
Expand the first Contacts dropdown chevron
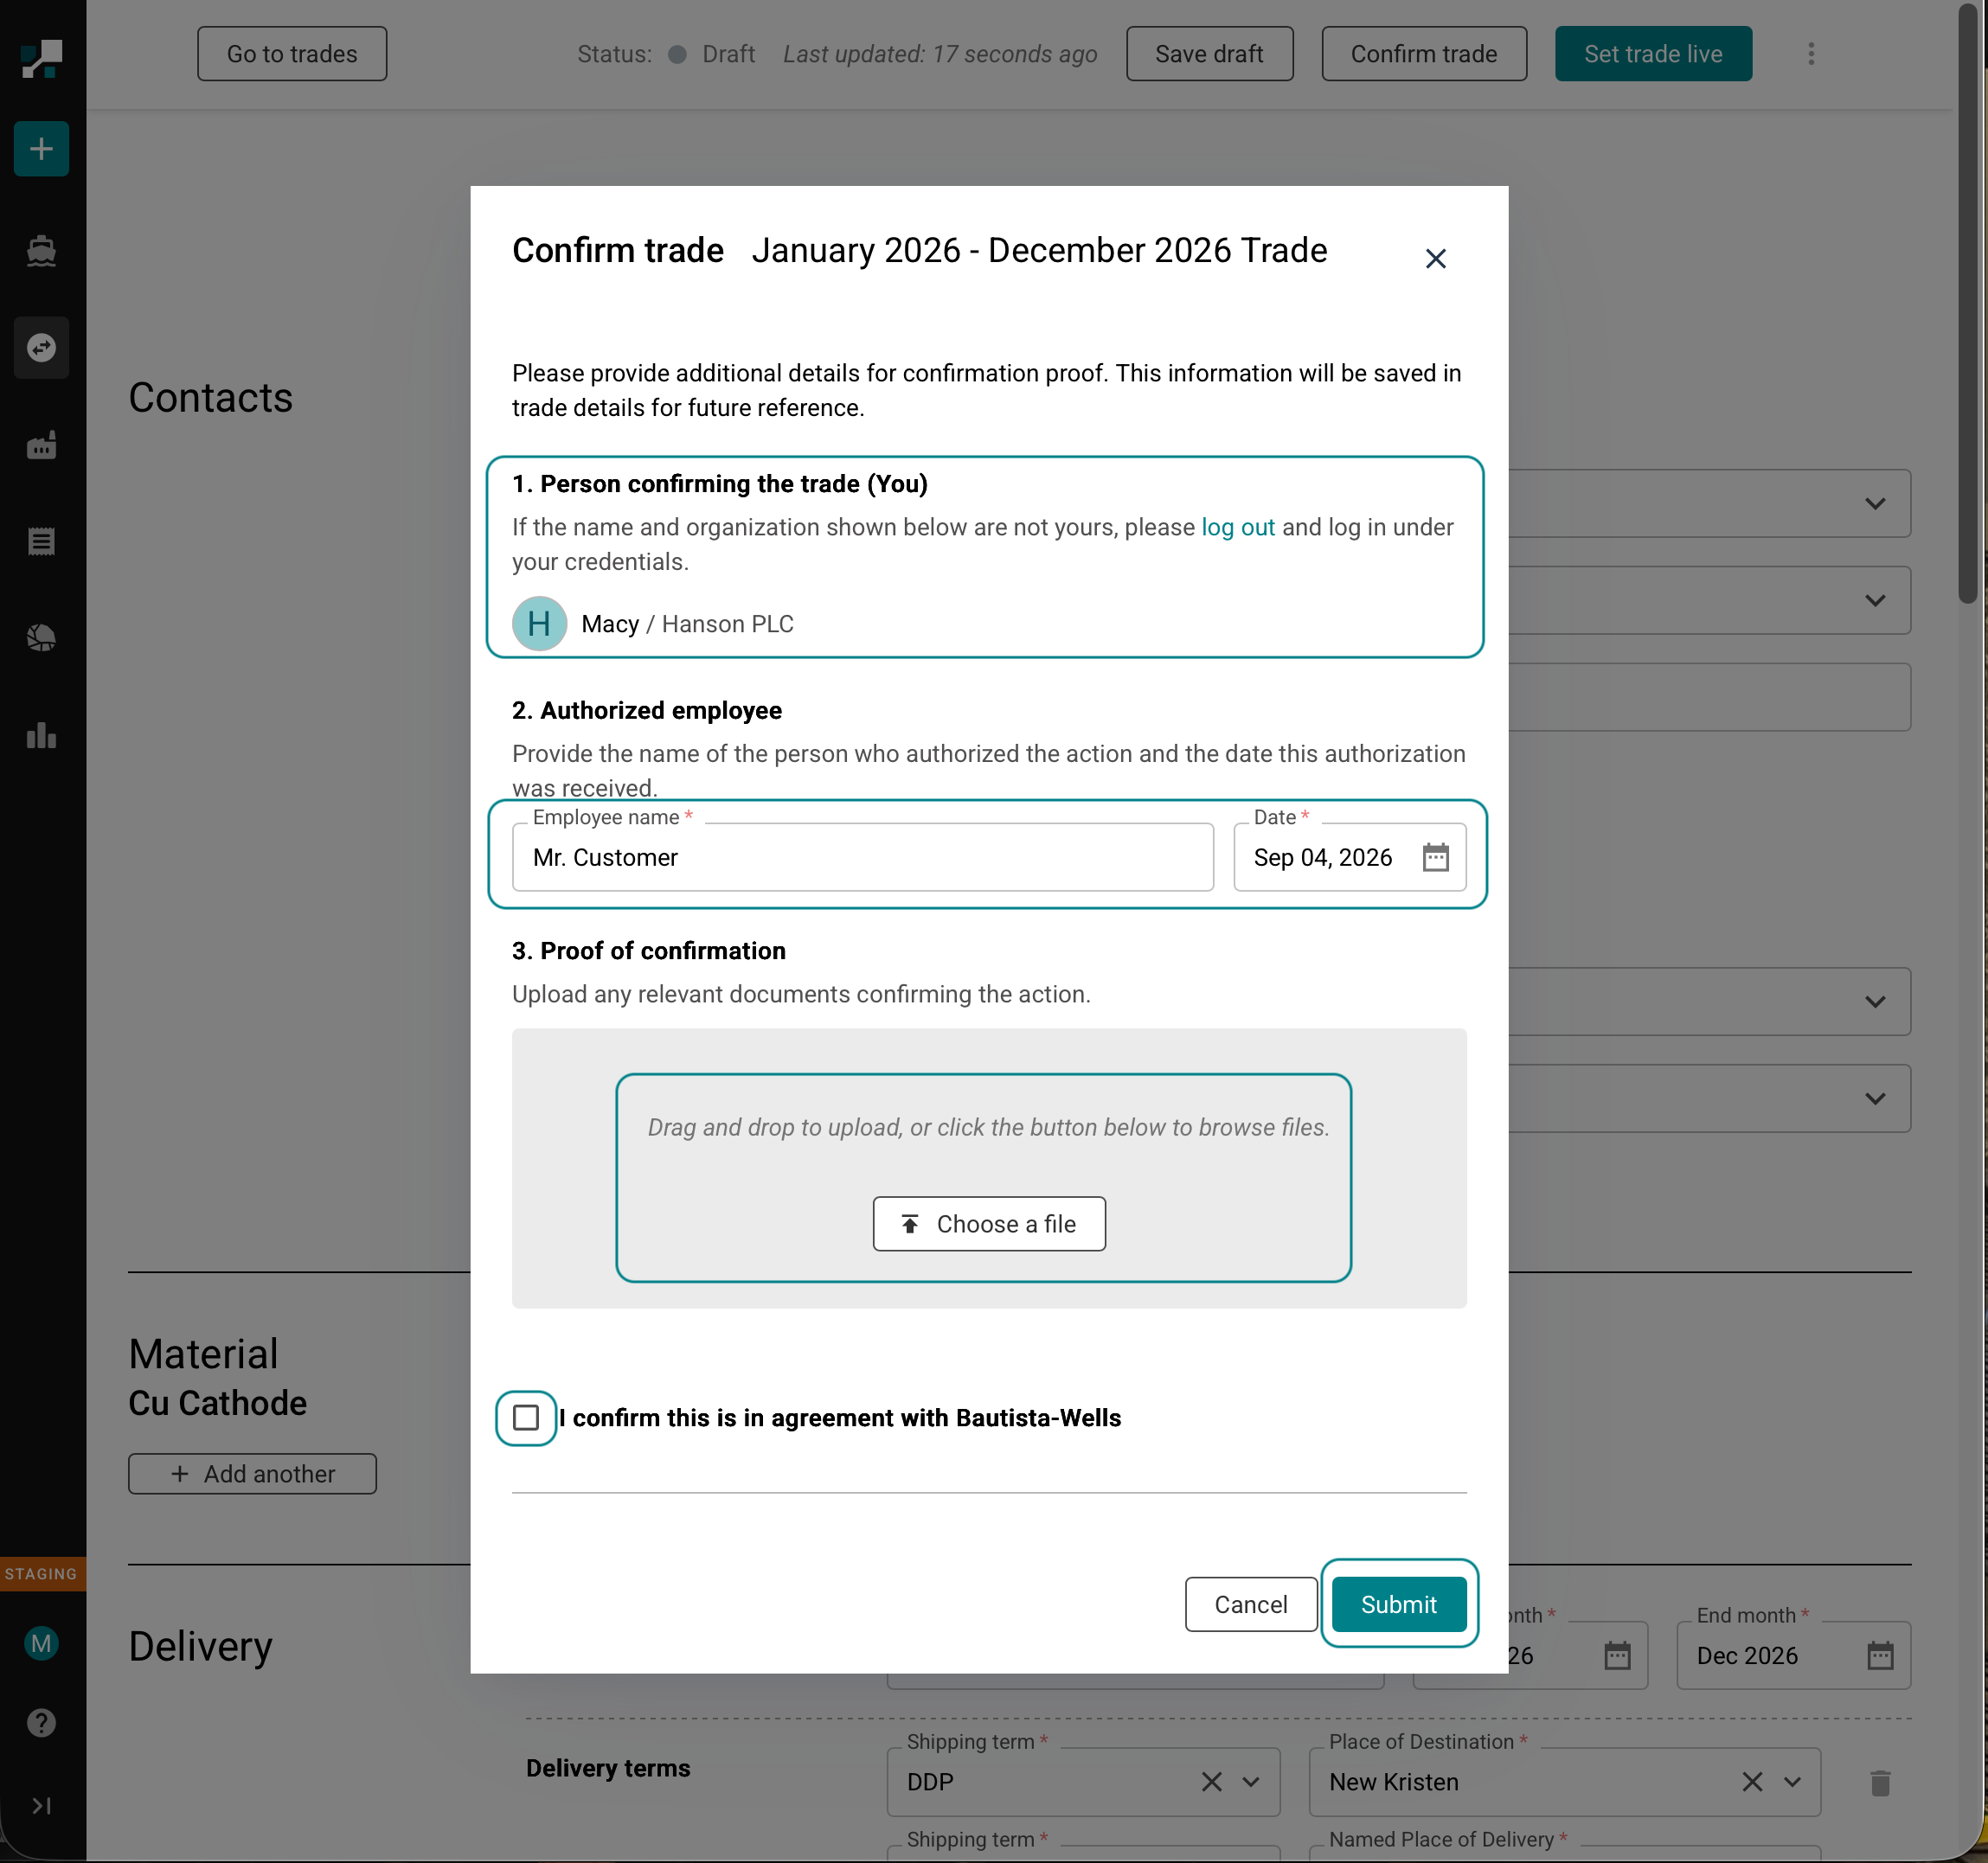tap(1875, 503)
